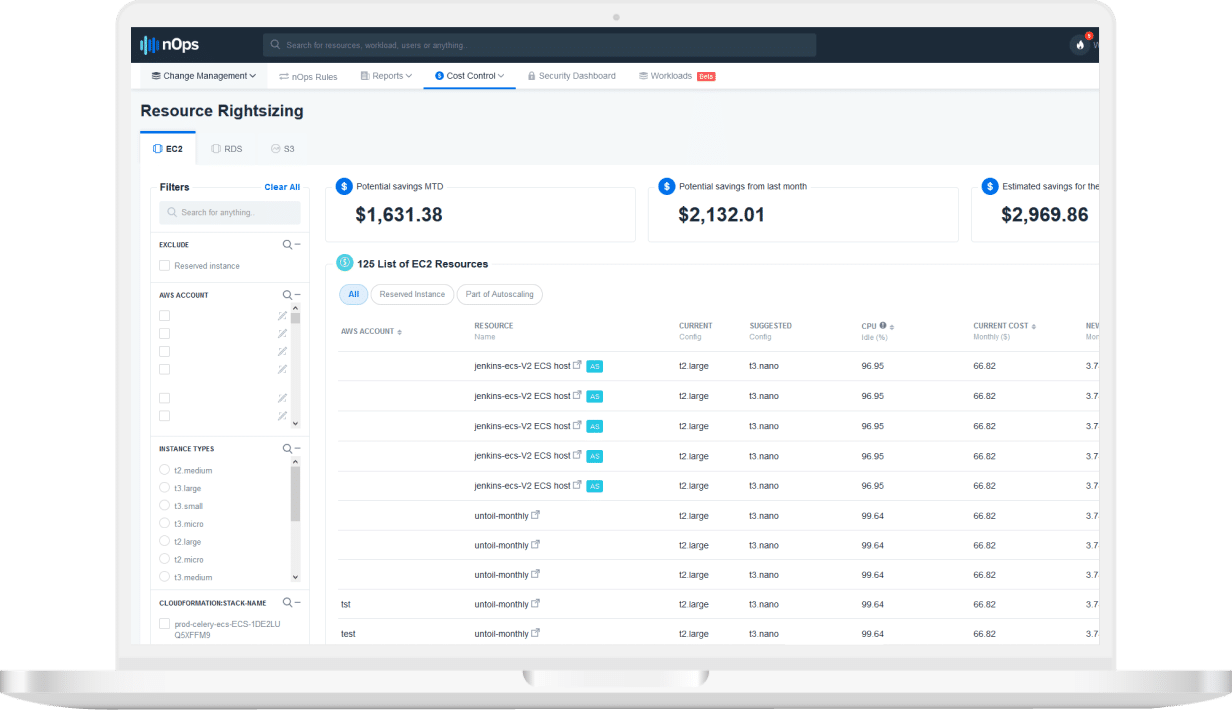Open the Change Management dropdown

[204, 76]
